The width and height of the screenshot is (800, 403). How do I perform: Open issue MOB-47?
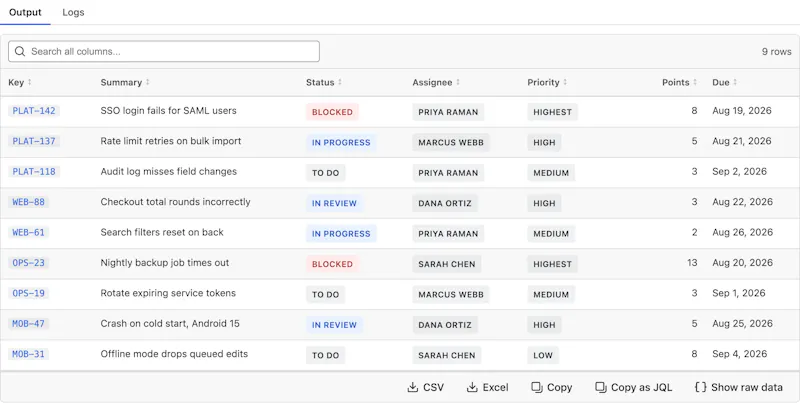(29, 323)
